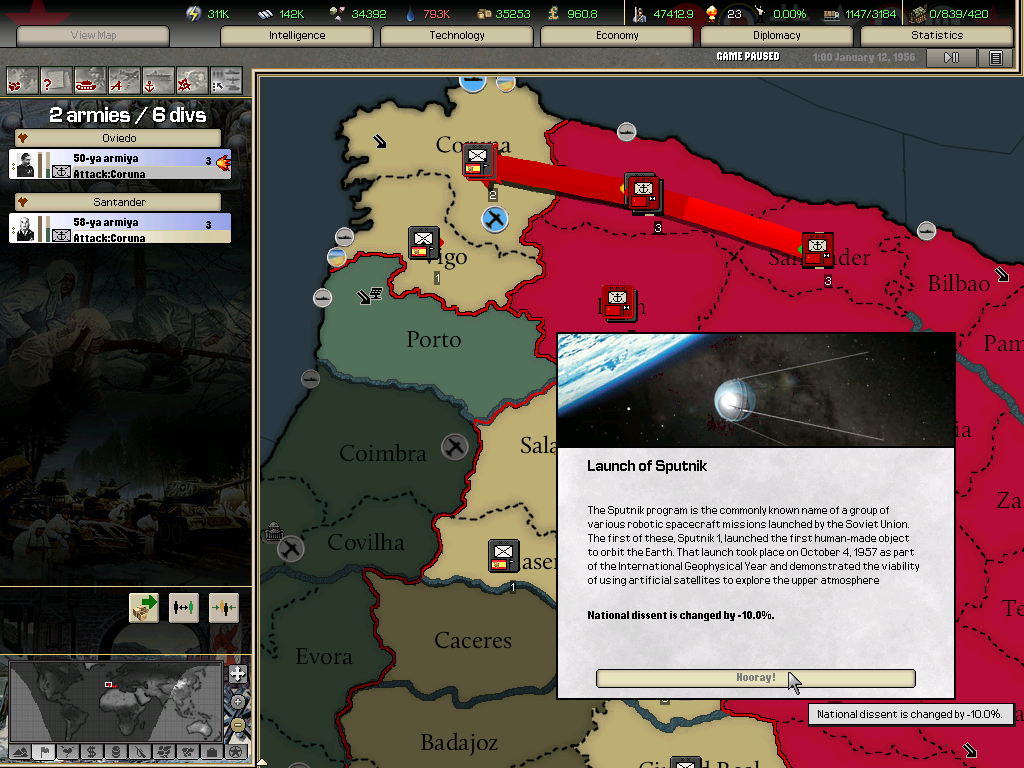The width and height of the screenshot is (1024, 768).
Task: Open the Statistics screen
Action: tap(937, 35)
